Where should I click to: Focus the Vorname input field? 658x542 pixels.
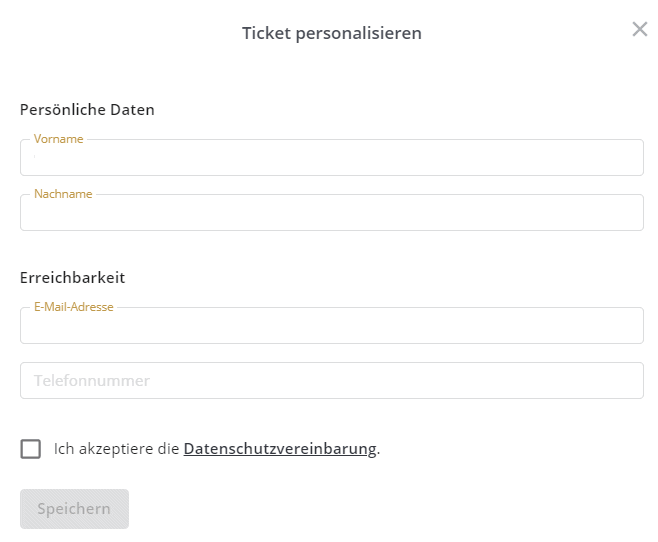coord(332,157)
